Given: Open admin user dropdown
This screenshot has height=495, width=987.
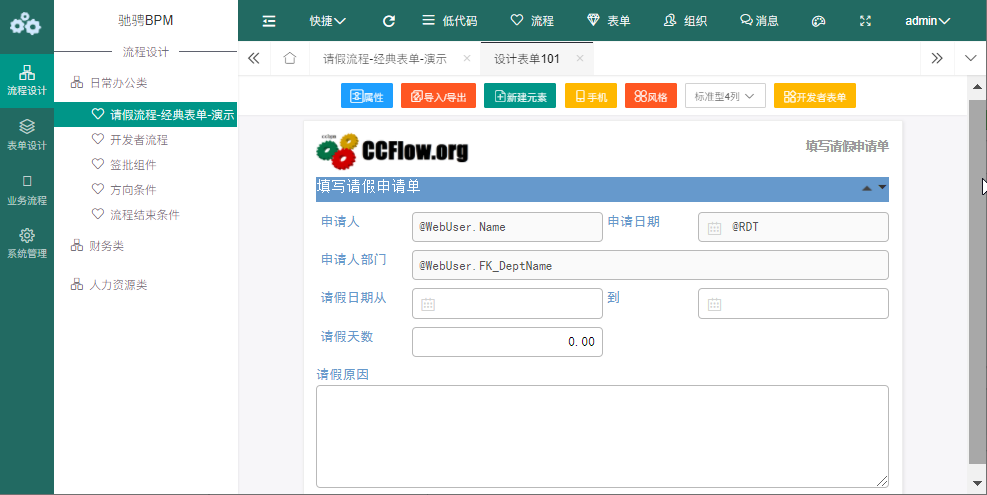Looking at the screenshot, I should [x=928, y=21].
